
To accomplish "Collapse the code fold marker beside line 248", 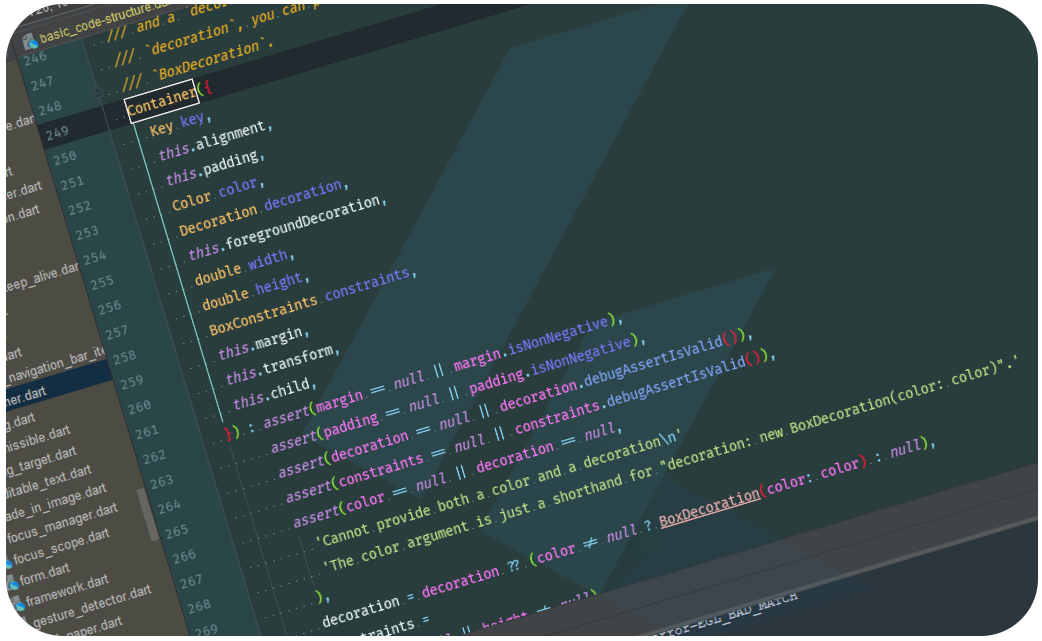I will [x=98, y=93].
